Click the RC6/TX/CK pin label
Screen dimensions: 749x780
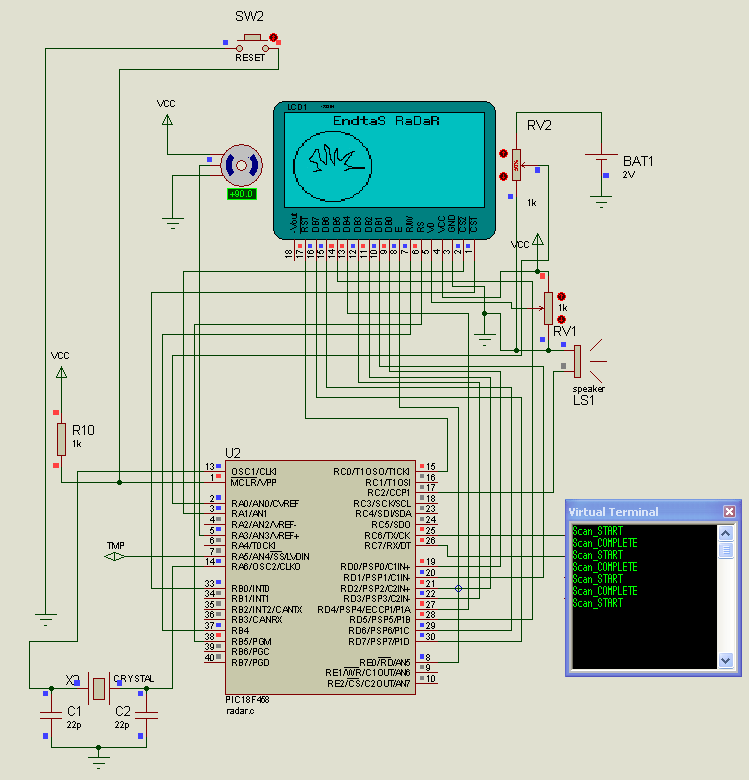point(387,535)
